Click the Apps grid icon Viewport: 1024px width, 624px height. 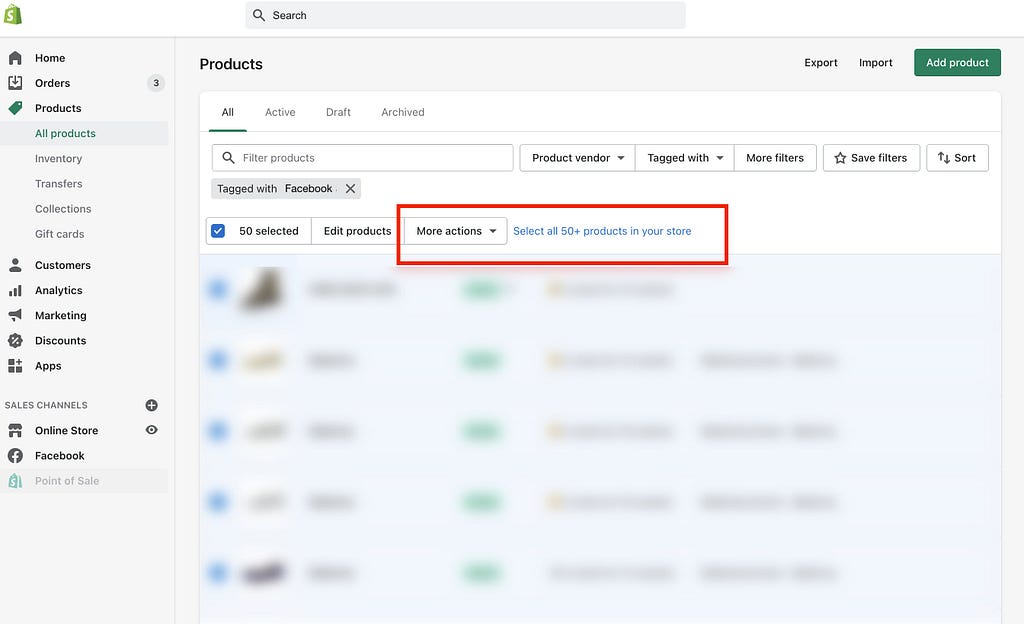click(15, 366)
